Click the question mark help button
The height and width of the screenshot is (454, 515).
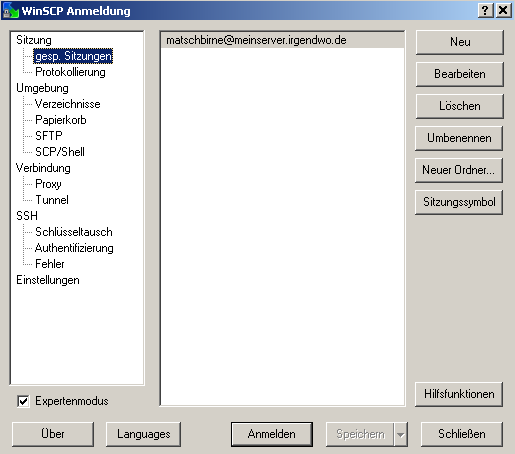pyautogui.click(x=486, y=10)
